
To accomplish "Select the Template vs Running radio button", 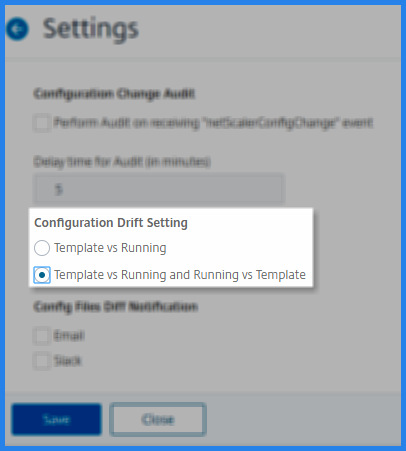I will coord(42,248).
